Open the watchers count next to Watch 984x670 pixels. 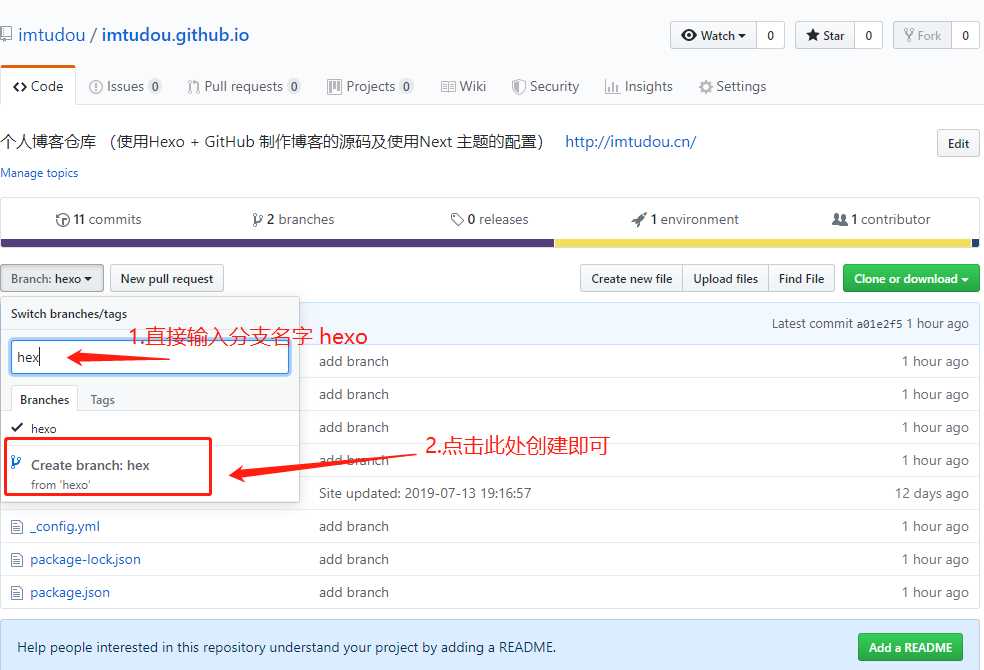coord(771,35)
